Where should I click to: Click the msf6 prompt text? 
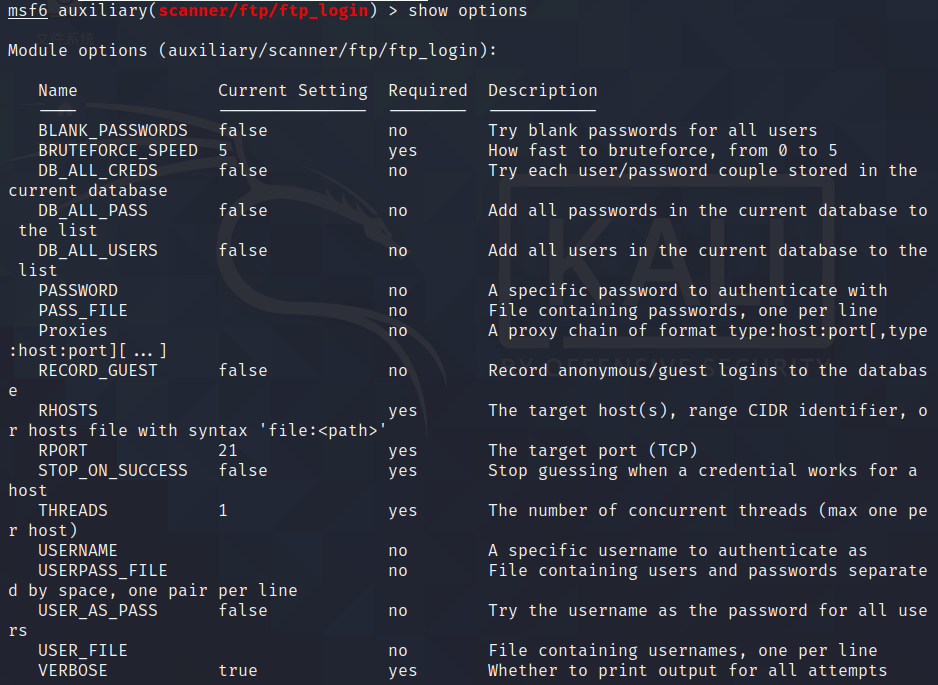[27, 10]
